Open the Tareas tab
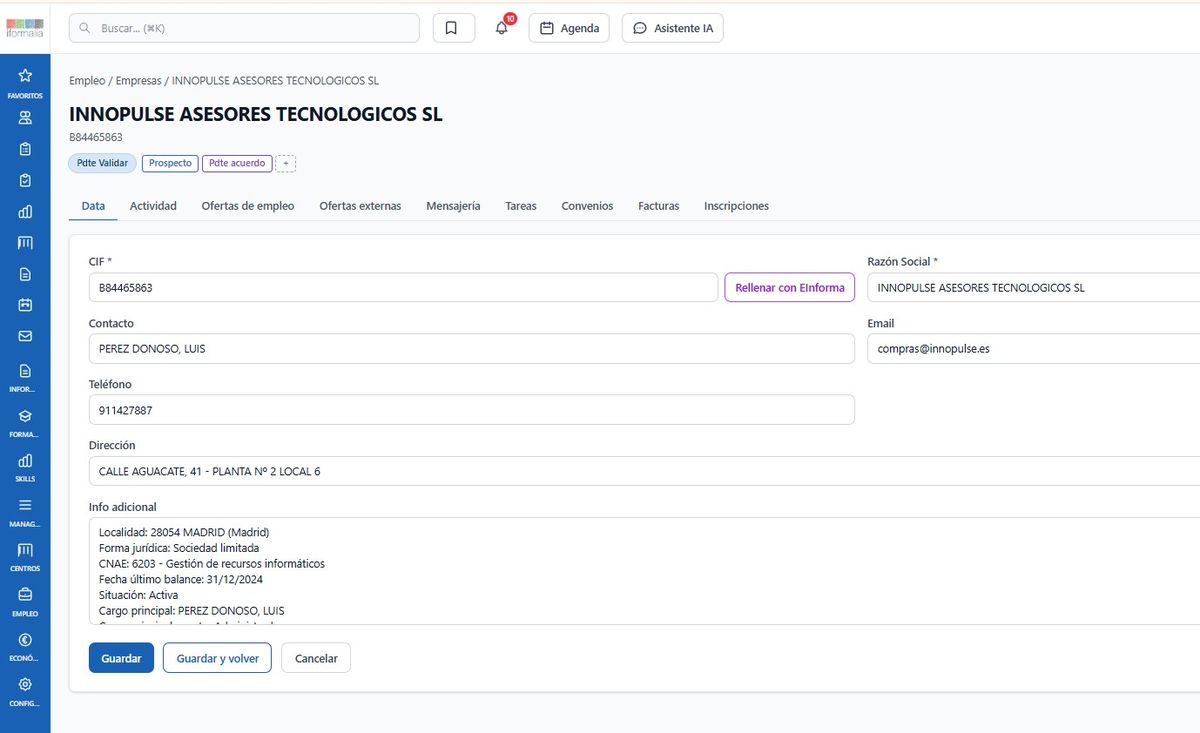This screenshot has height=733, width=1200. 521,206
